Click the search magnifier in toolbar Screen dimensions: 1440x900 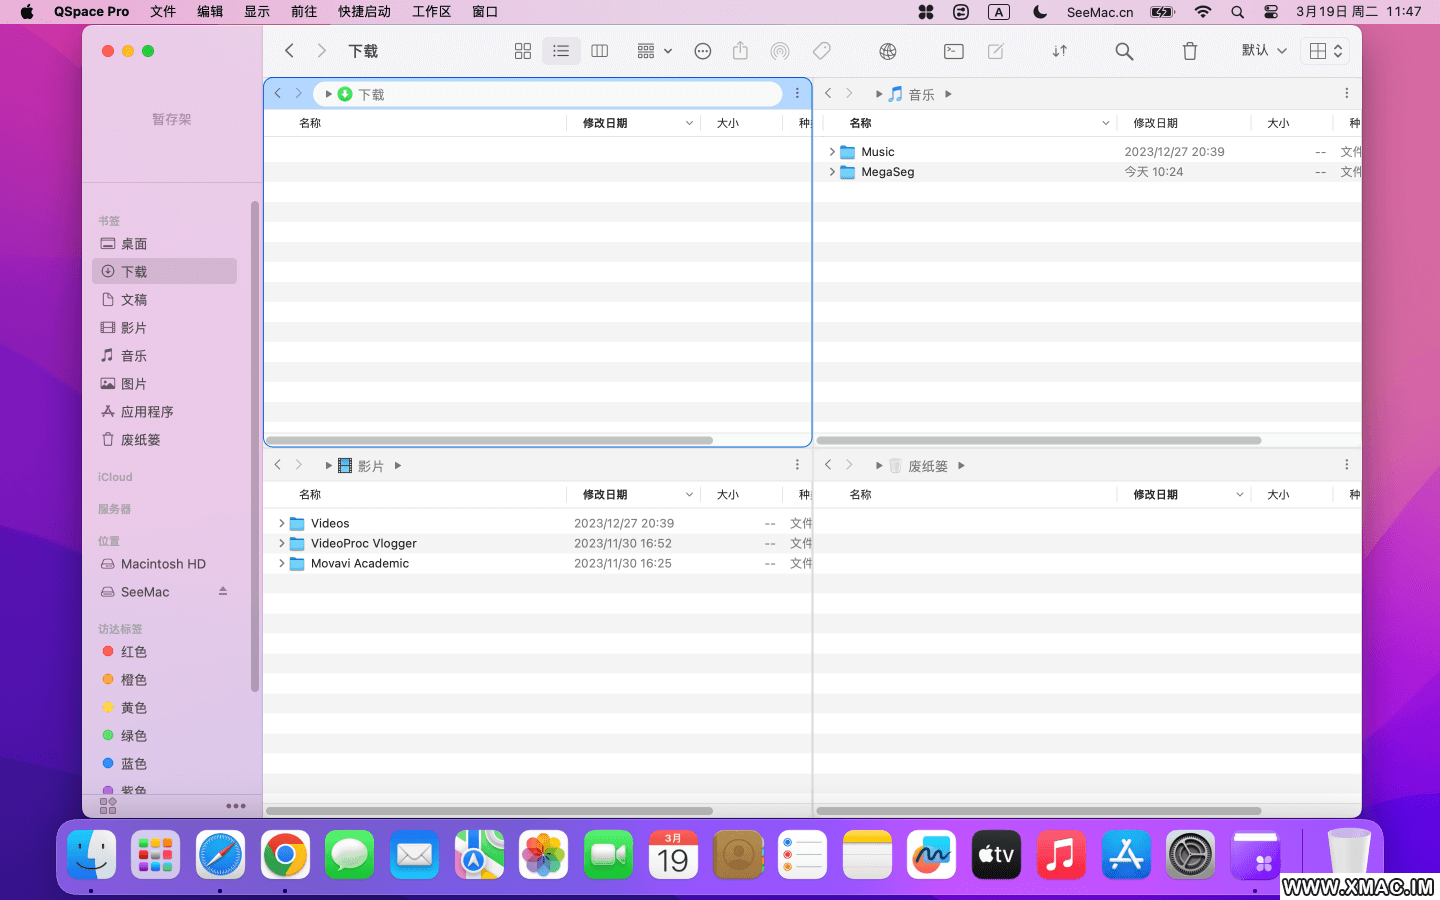point(1124,51)
